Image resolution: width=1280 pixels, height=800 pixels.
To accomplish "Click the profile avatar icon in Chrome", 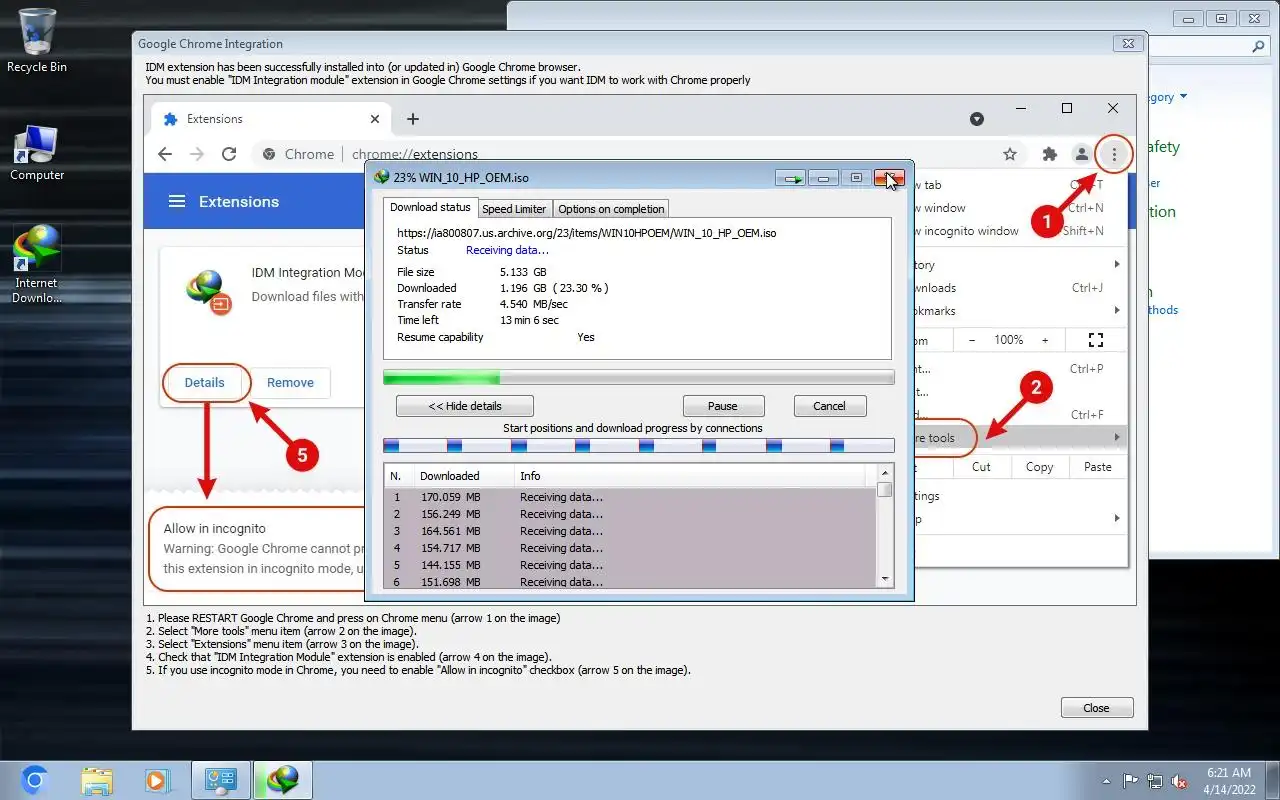I will [1081, 154].
